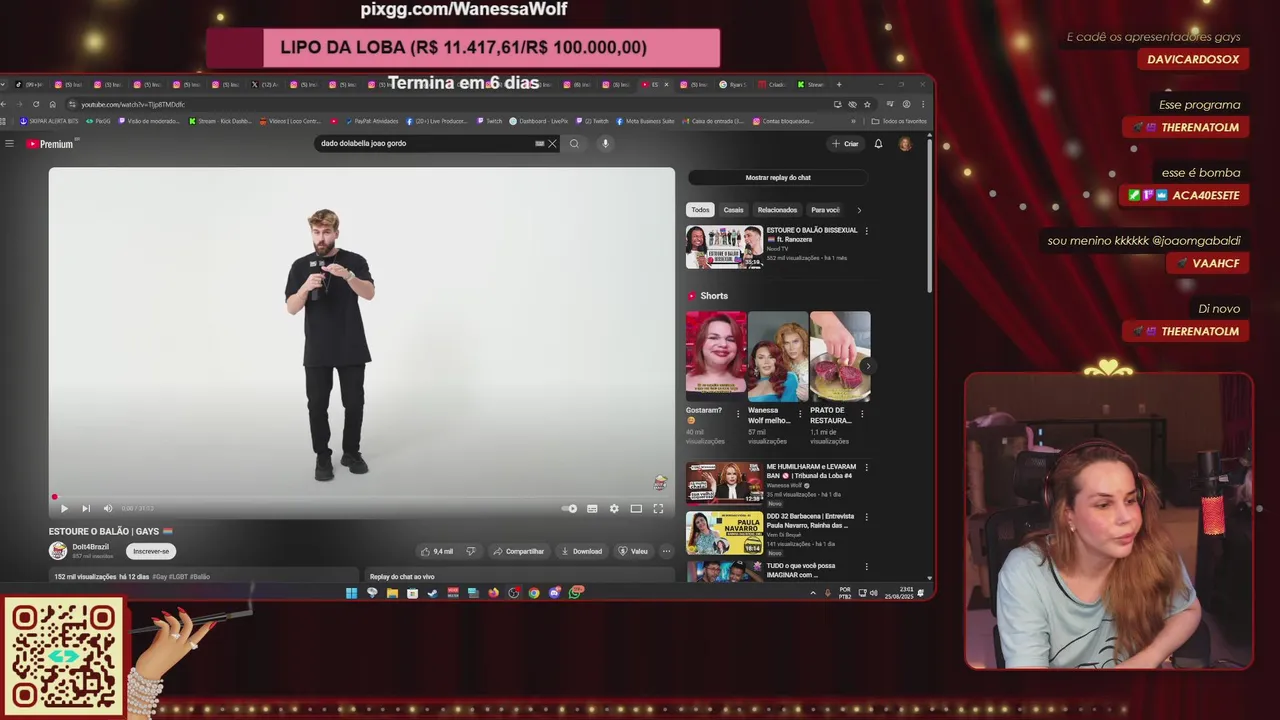Viewport: 1280px width, 720px height.
Task: Turn on subtitles in the player
Action: [592, 508]
